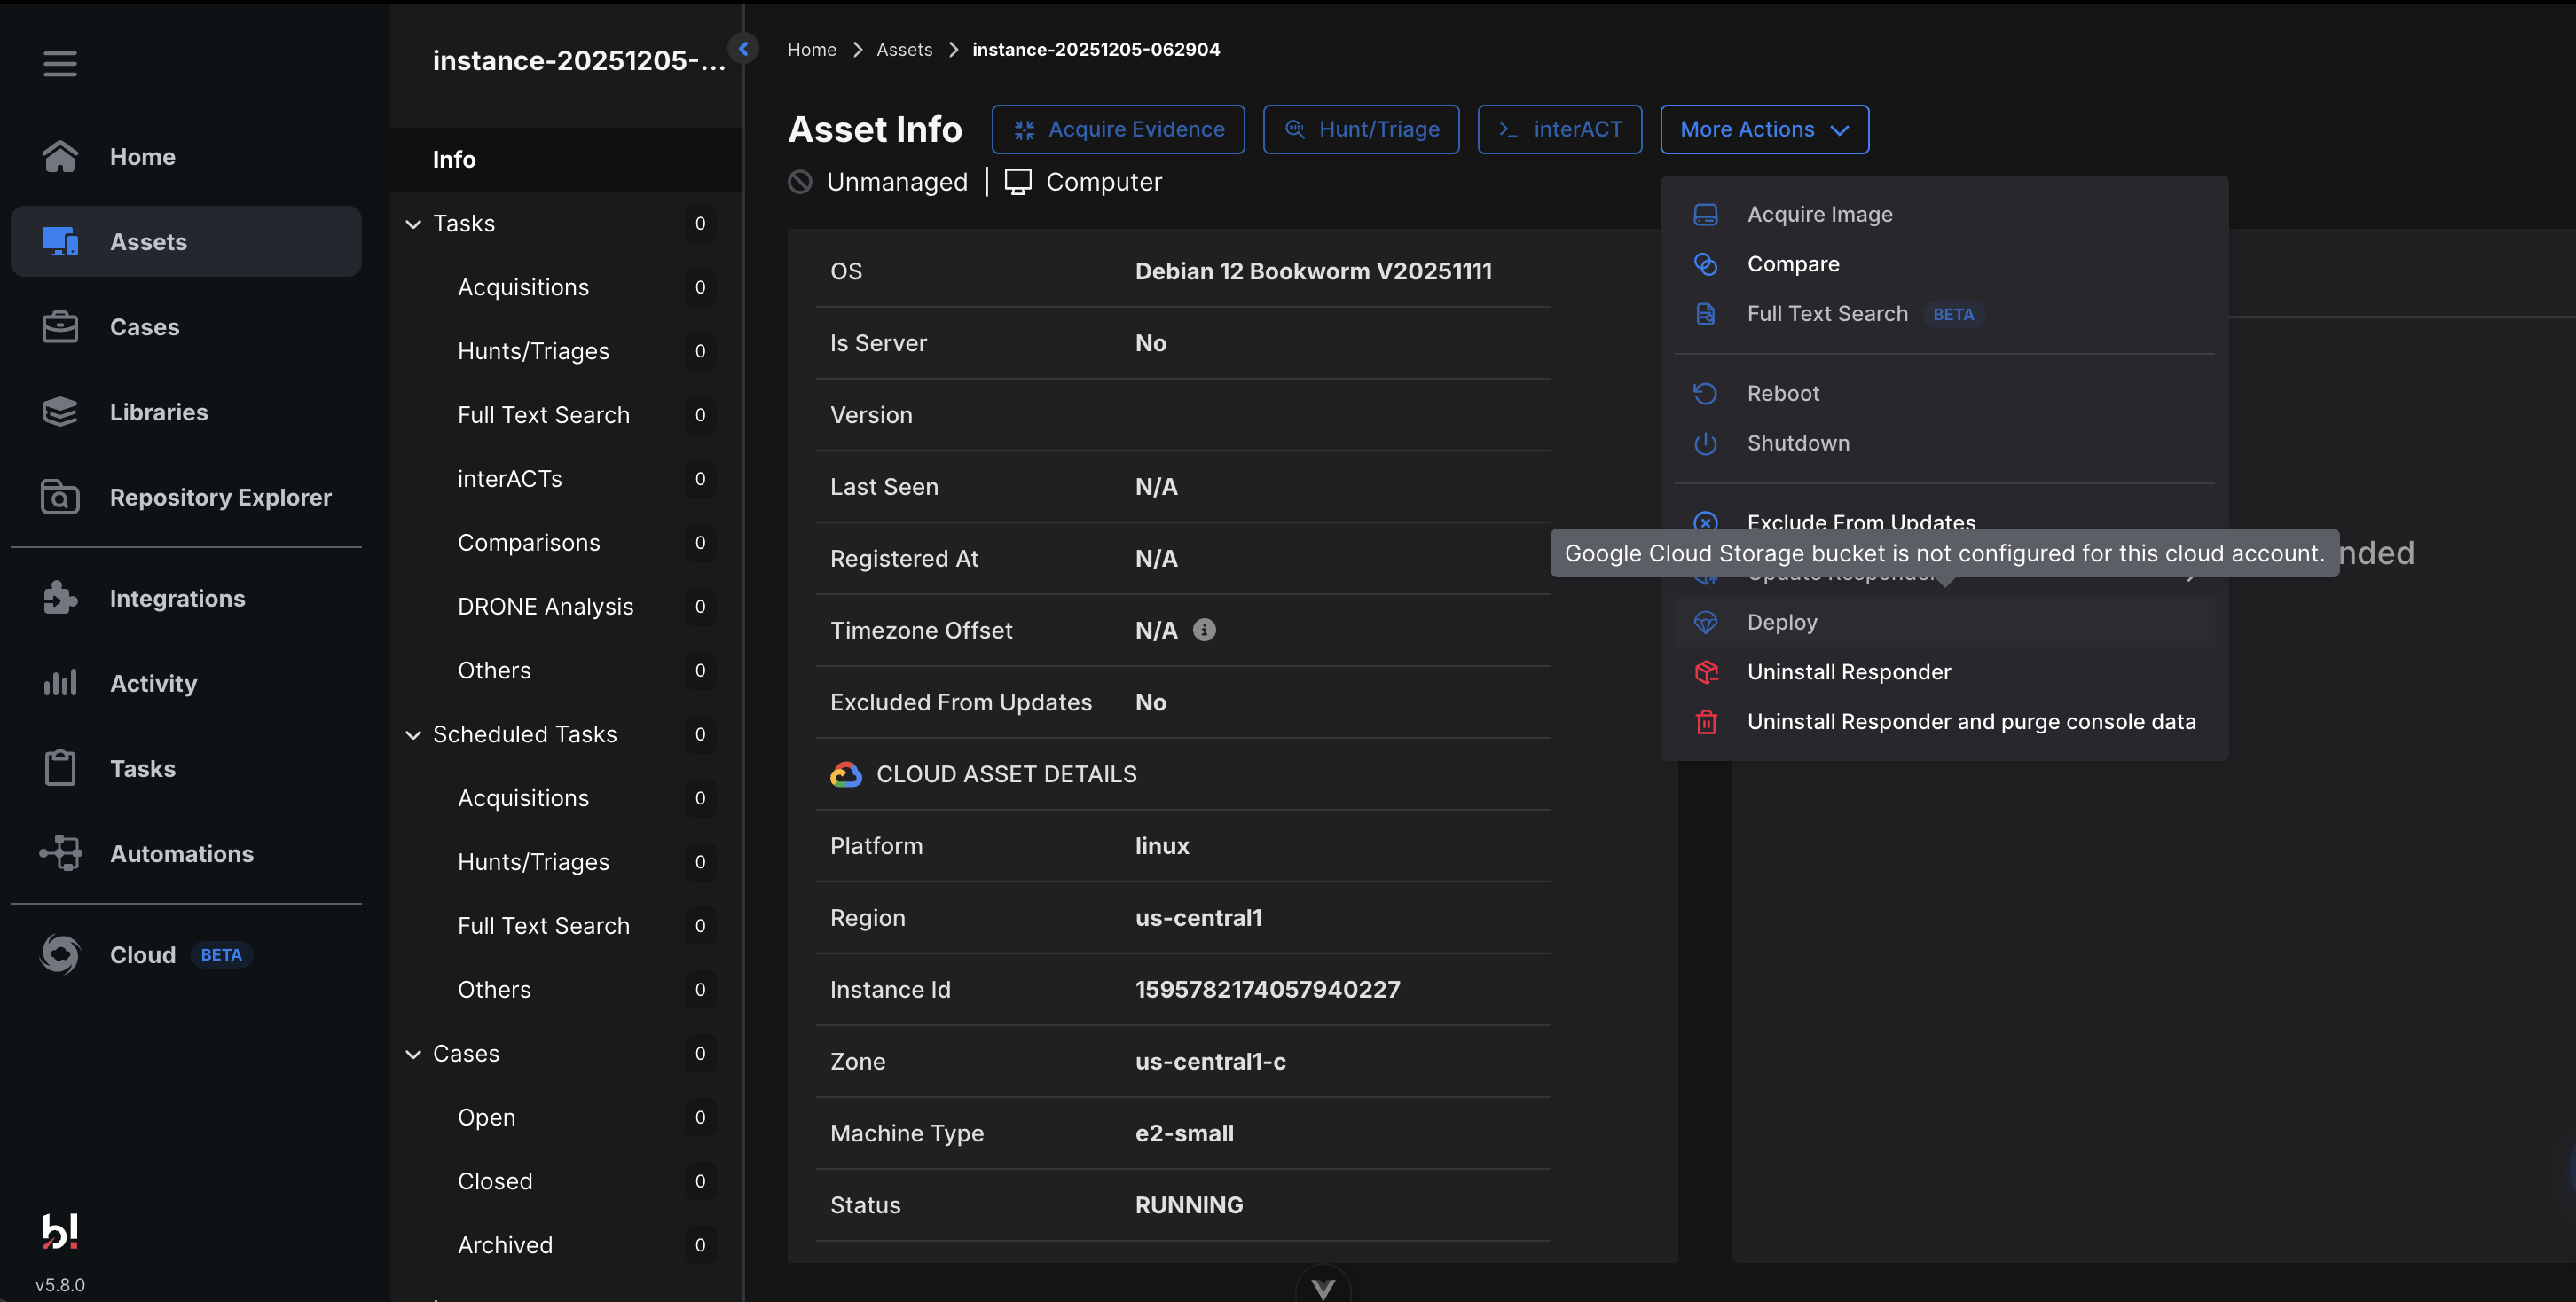
Task: Click the Integrations puzzle icon
Action: [60, 598]
